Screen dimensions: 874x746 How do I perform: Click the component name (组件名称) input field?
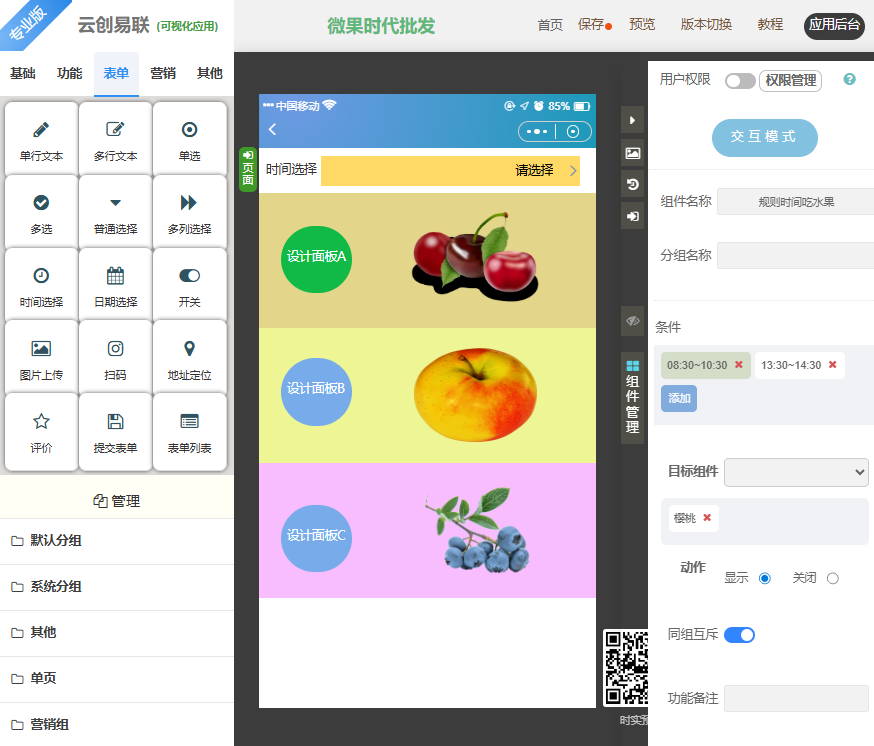pos(795,202)
